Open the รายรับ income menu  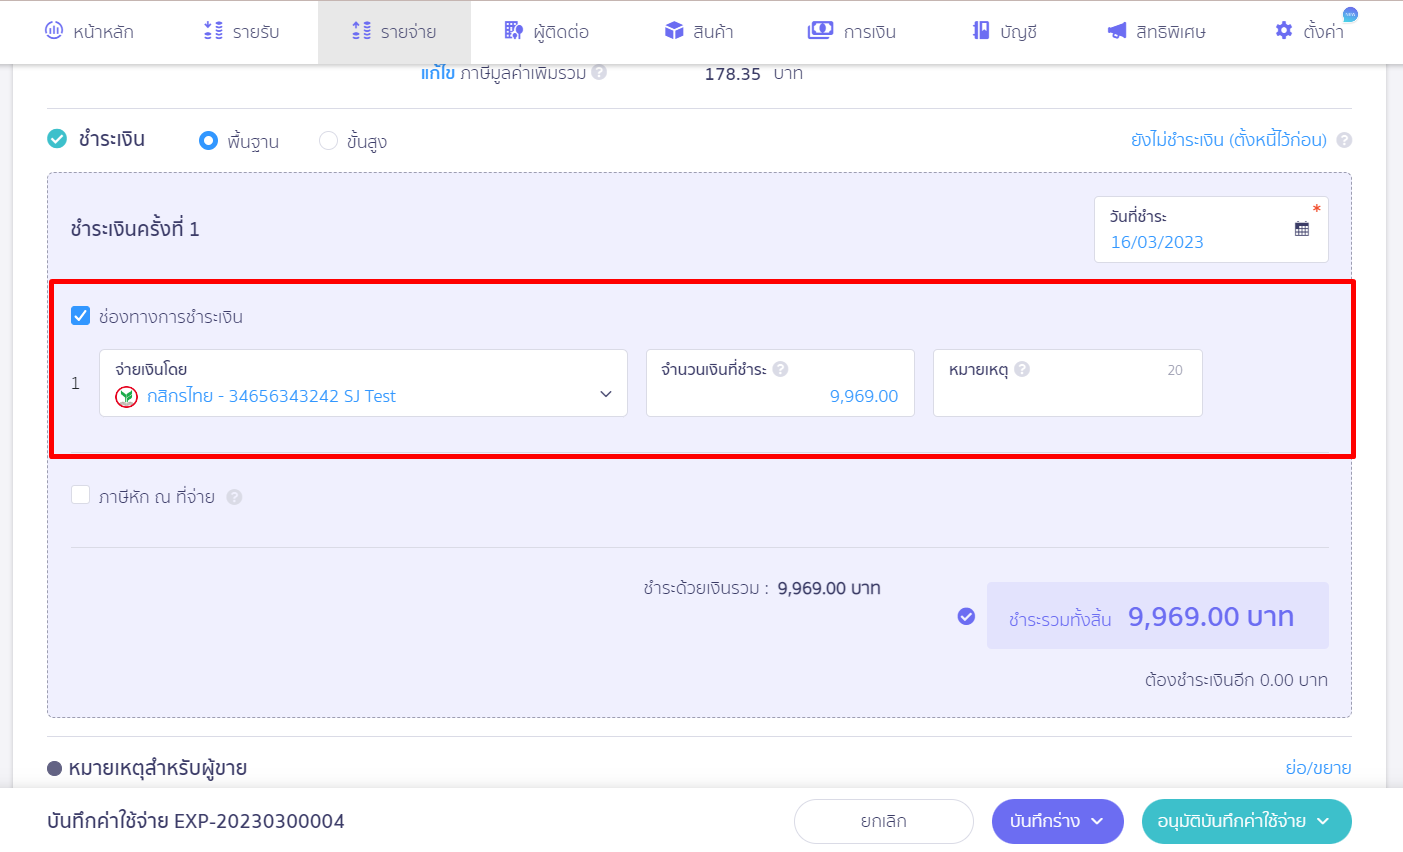click(241, 32)
